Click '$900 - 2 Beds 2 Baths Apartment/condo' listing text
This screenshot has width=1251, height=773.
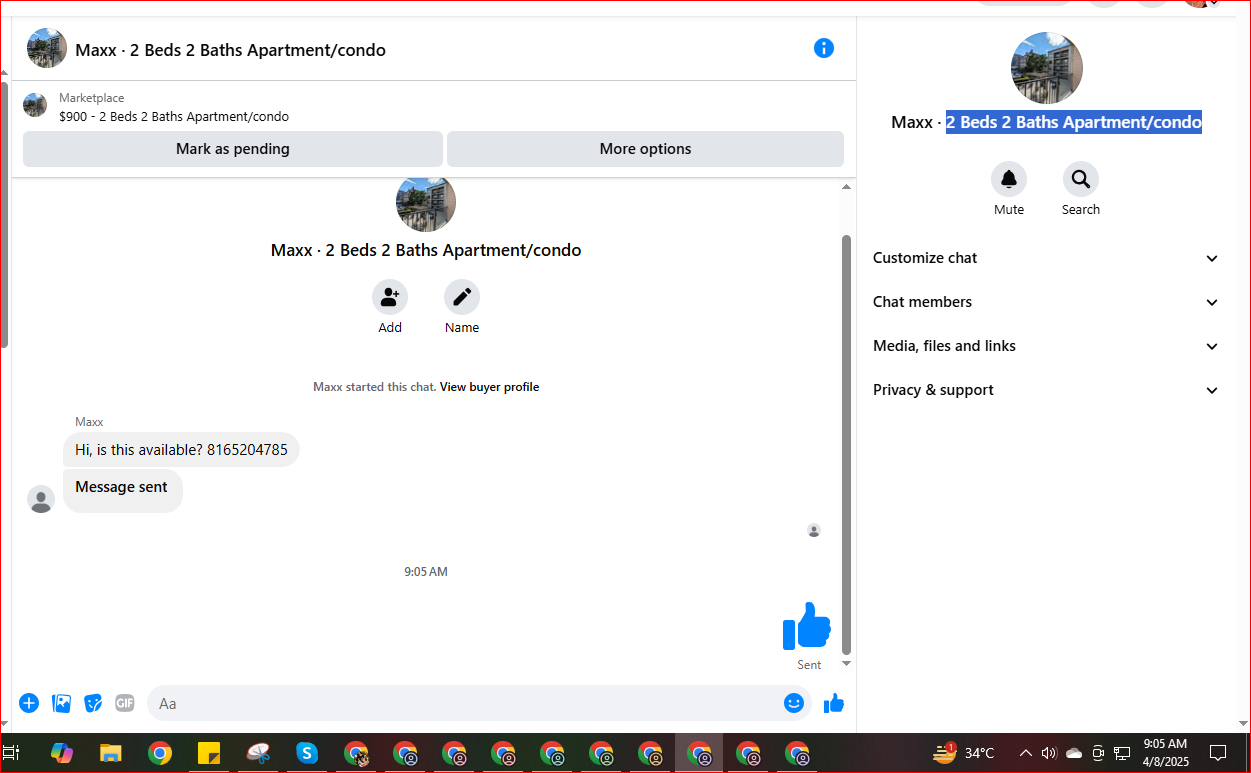click(174, 116)
